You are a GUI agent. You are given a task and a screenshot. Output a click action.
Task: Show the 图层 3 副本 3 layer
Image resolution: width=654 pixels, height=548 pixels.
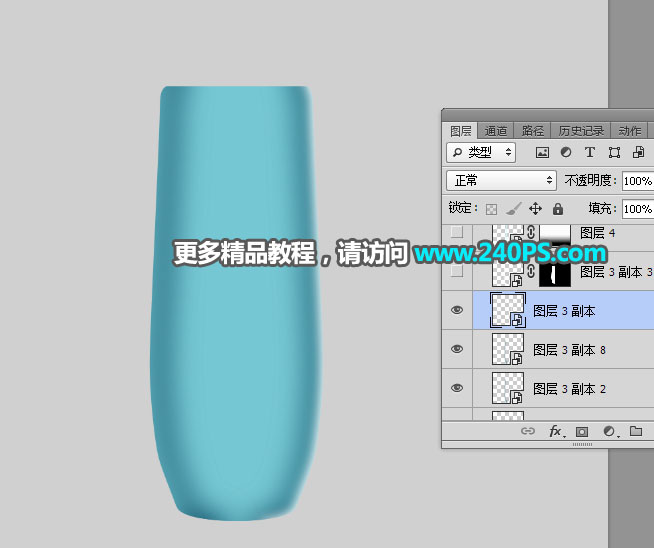pyautogui.click(x=457, y=271)
